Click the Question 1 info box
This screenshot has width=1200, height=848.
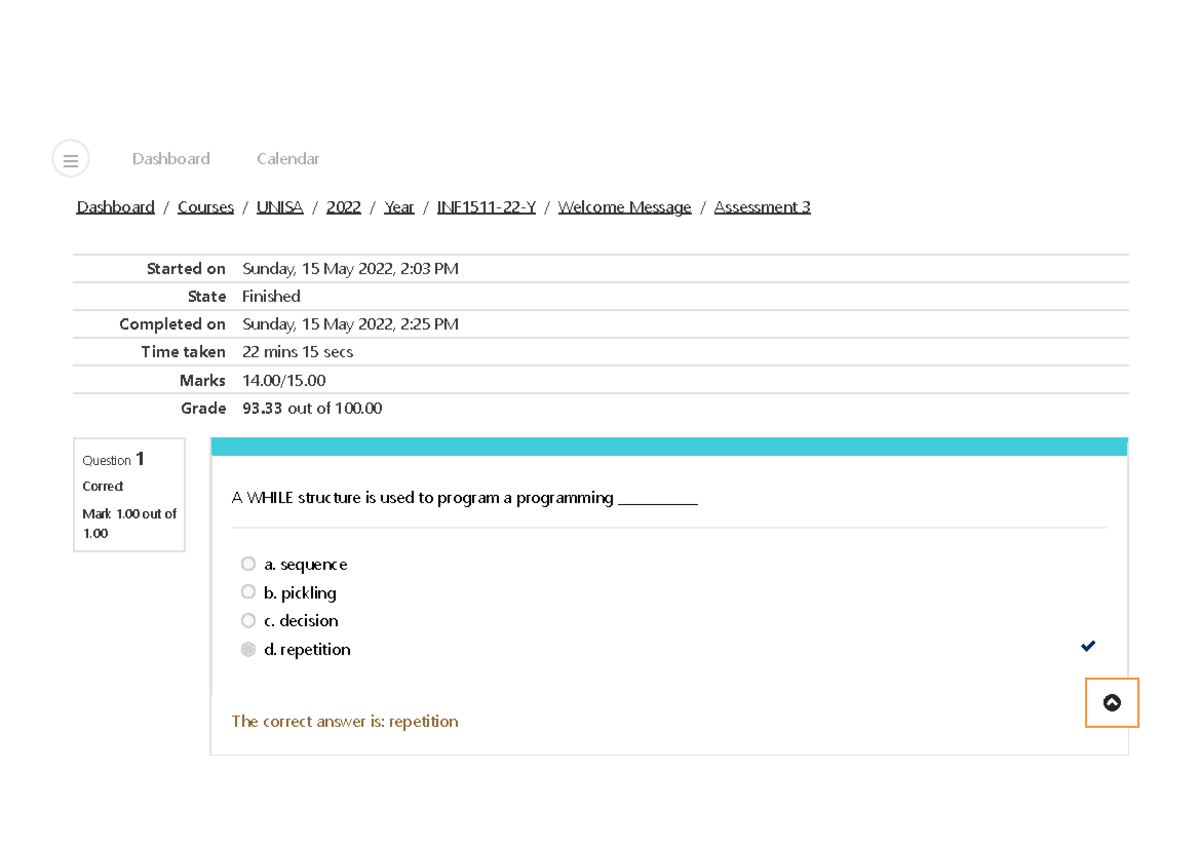click(x=129, y=495)
